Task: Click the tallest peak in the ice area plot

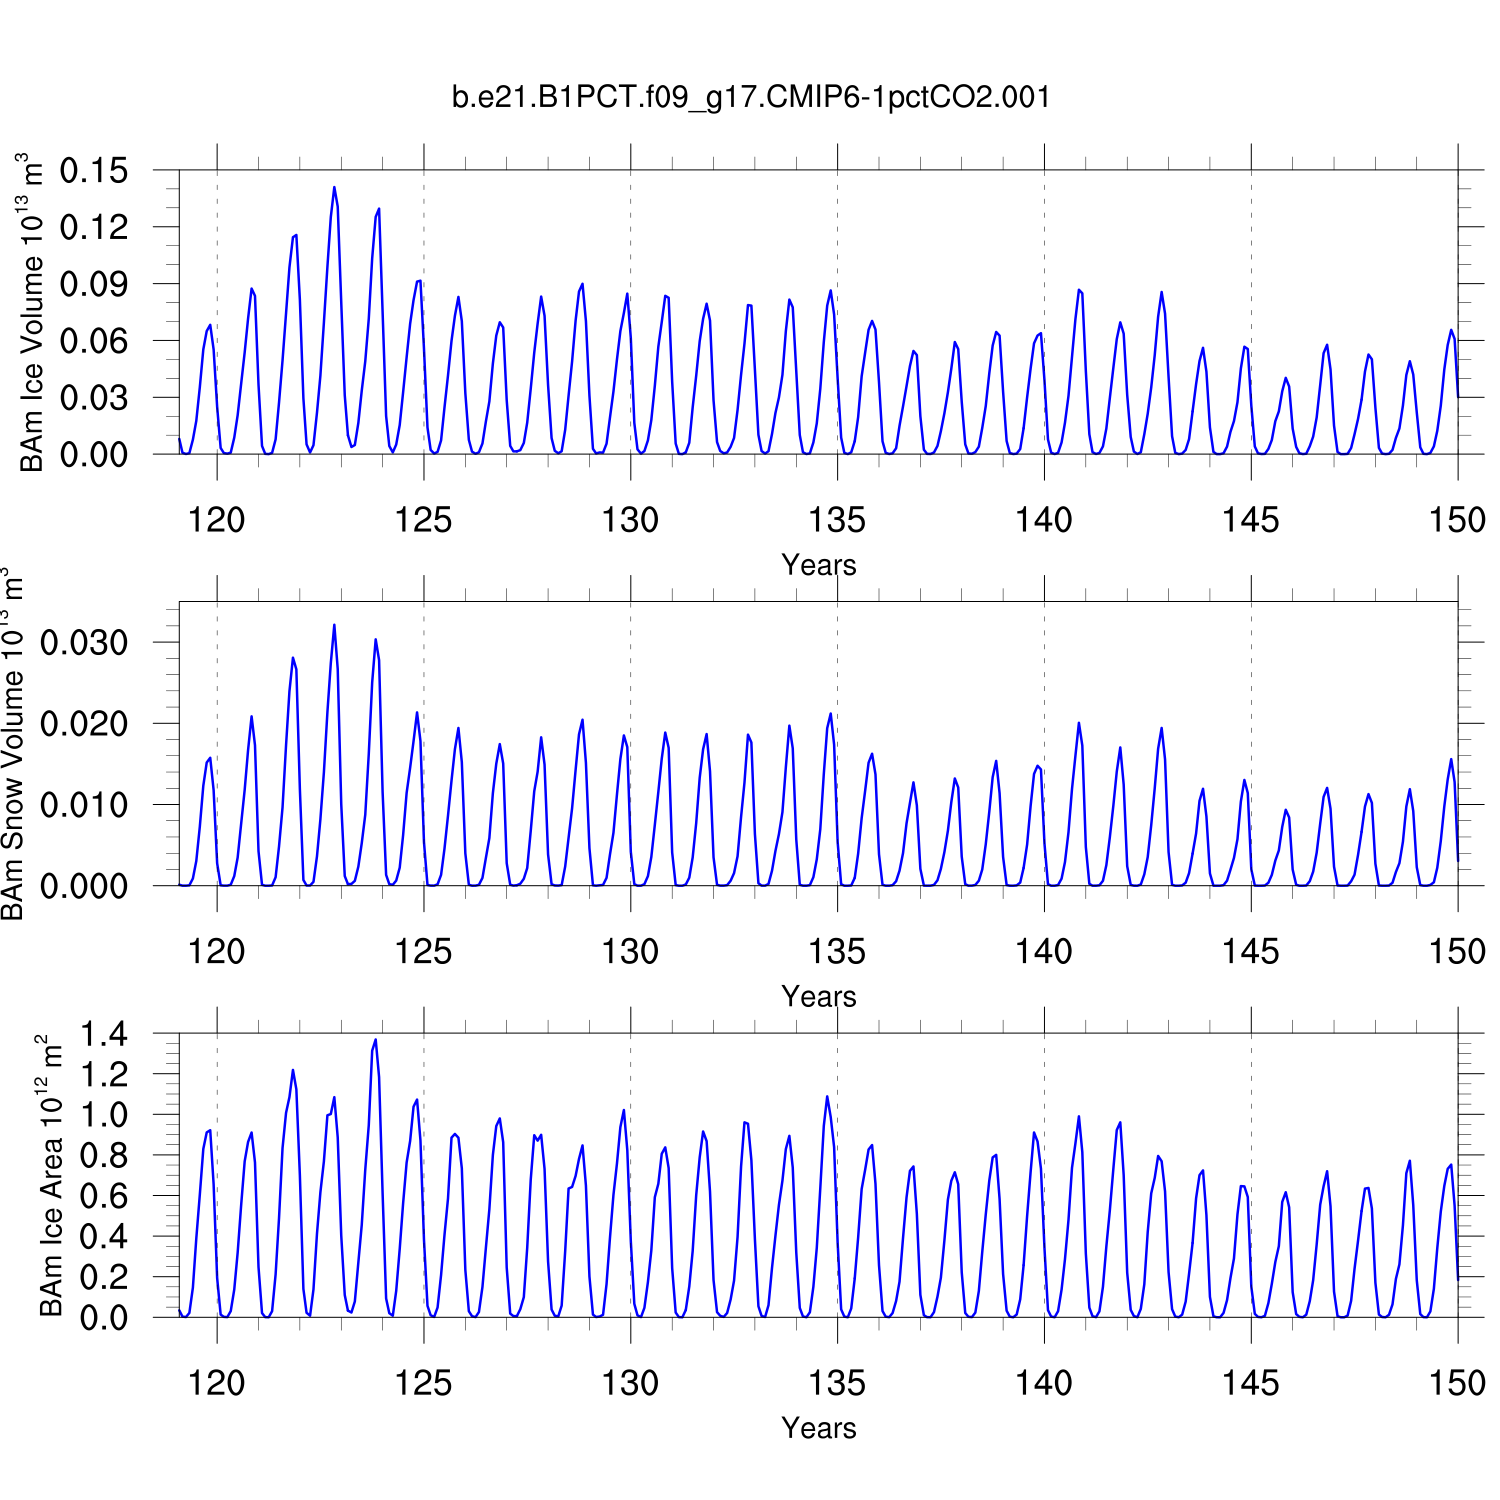Action: coord(376,1041)
